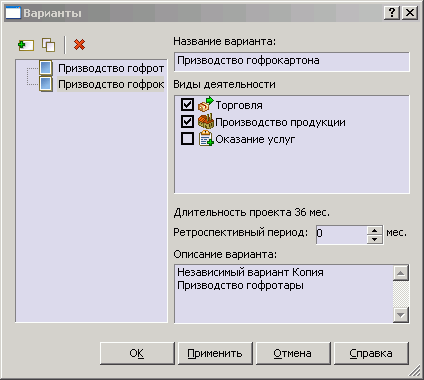Delete variant with red X icon
The width and height of the screenshot is (424, 380).
[x=79, y=45]
